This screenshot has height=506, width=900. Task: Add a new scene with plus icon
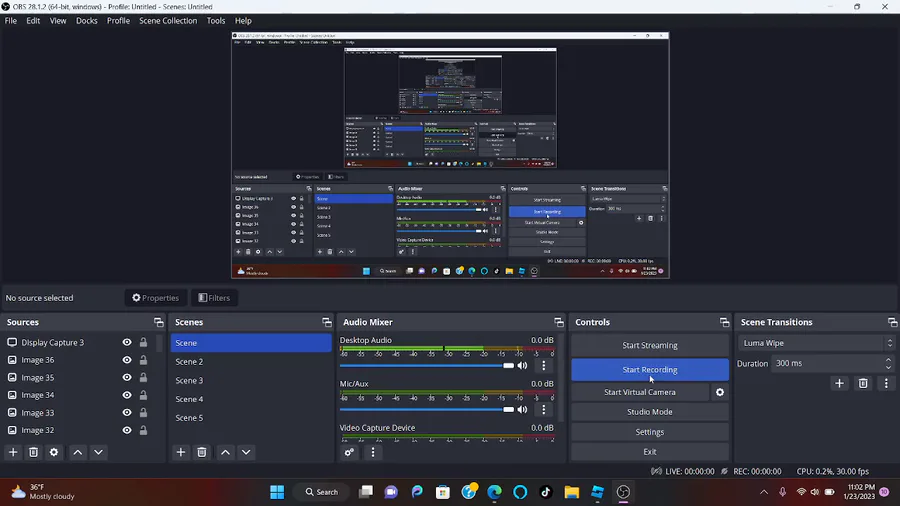click(x=181, y=452)
